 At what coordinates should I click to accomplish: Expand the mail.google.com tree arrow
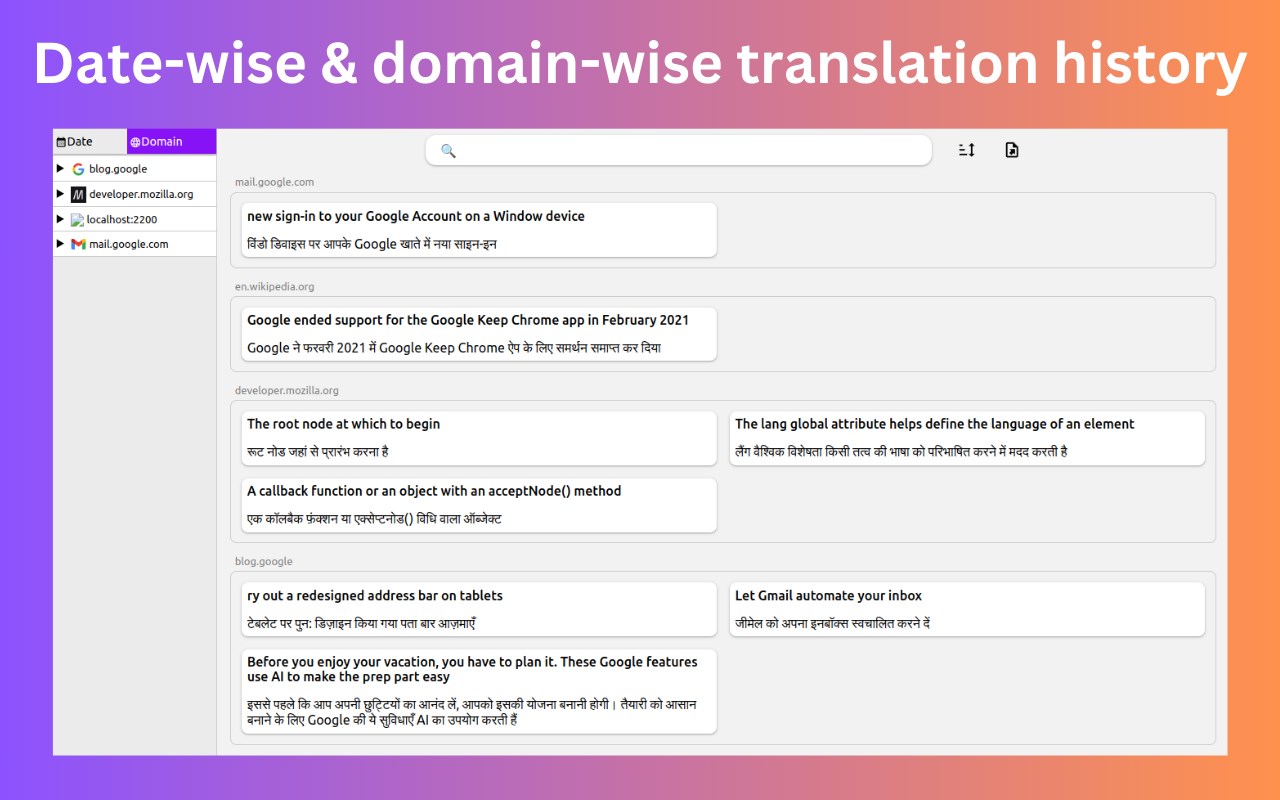click(x=60, y=243)
